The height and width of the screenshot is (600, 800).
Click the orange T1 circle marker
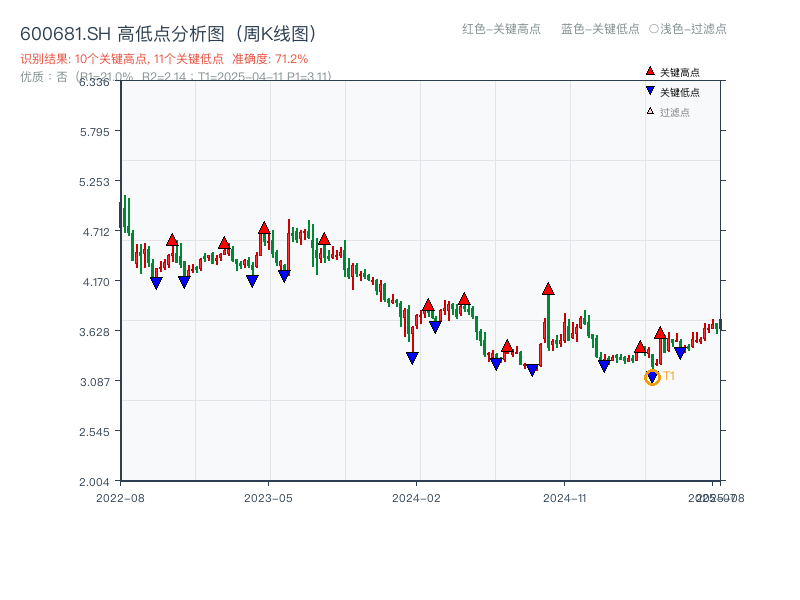click(x=652, y=377)
